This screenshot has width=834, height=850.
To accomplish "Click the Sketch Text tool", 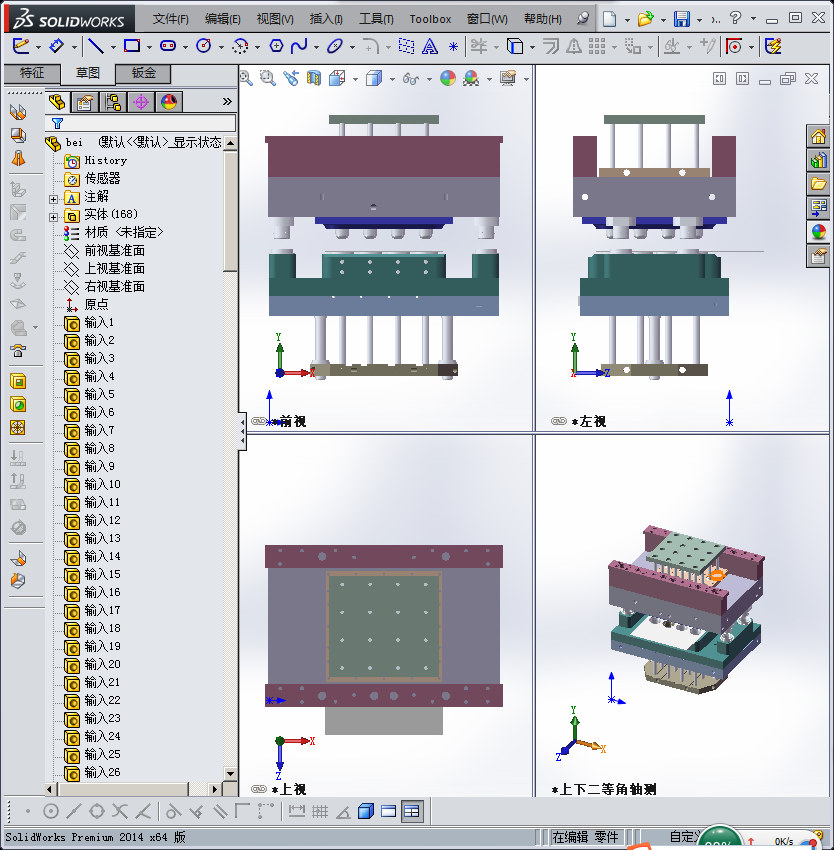I will click(429, 46).
